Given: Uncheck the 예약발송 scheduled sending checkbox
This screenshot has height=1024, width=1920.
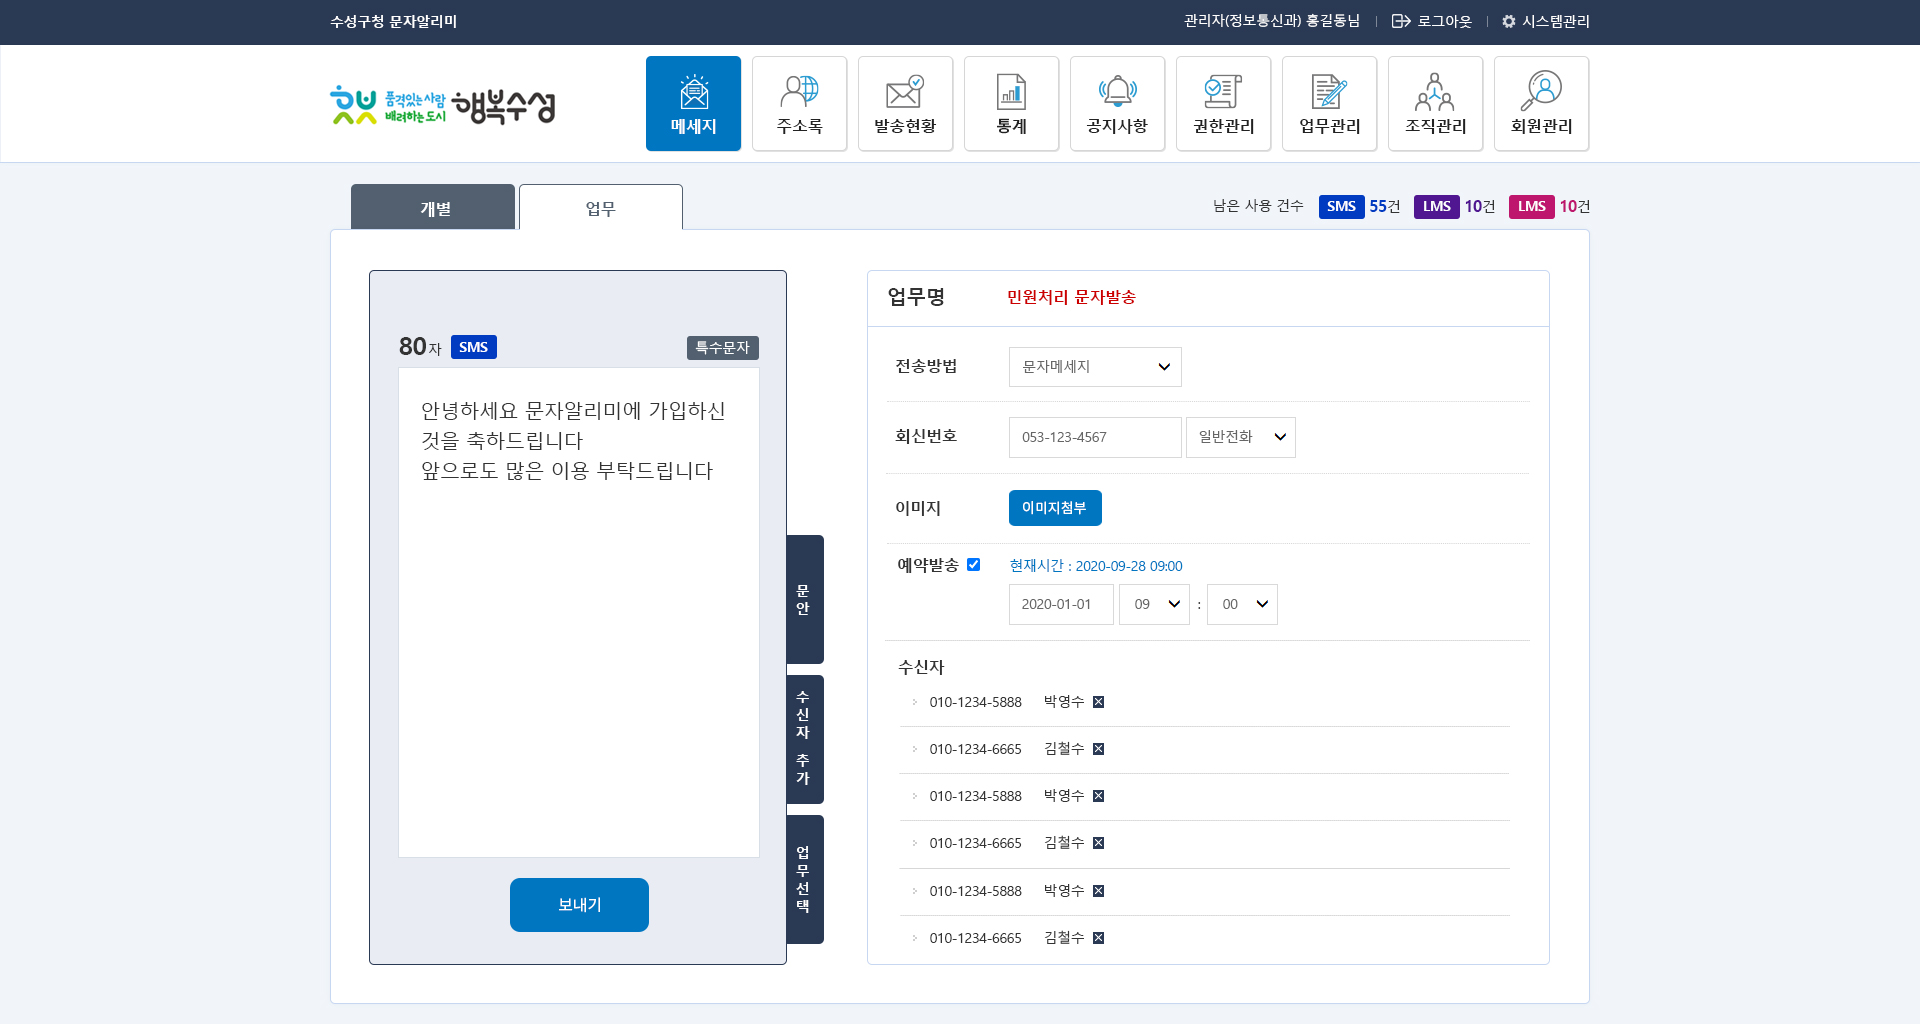Looking at the screenshot, I should coord(974,564).
